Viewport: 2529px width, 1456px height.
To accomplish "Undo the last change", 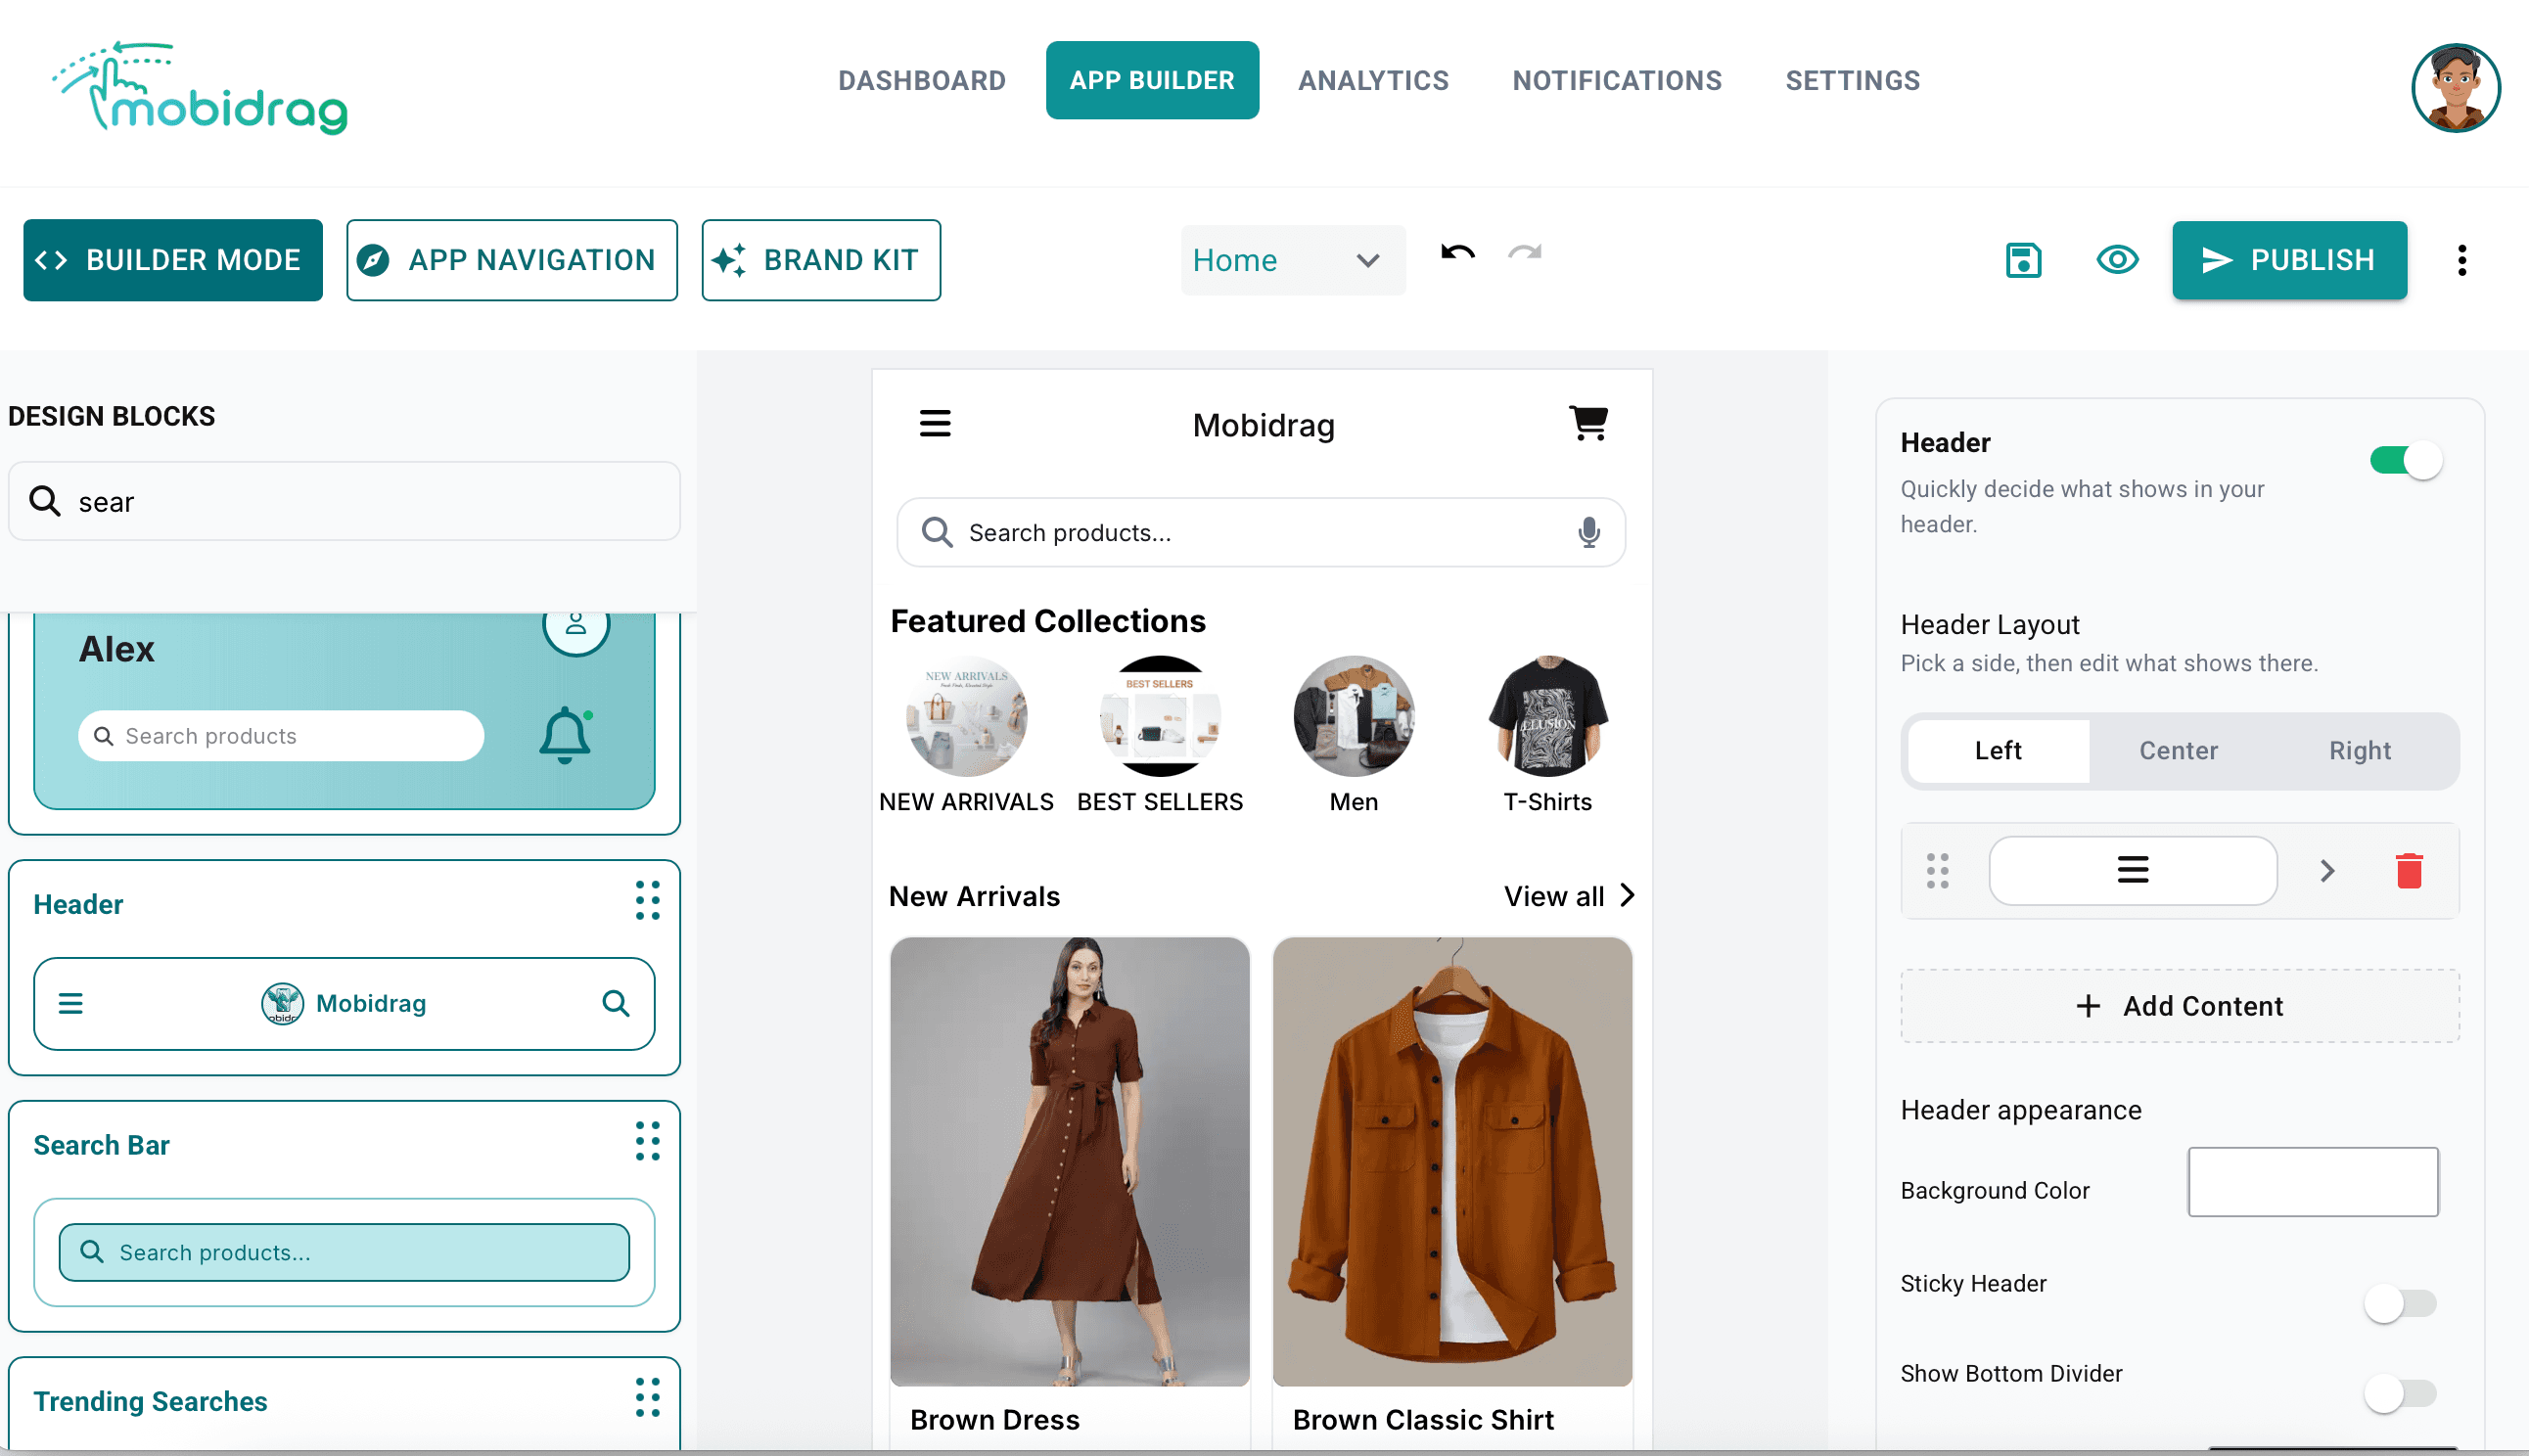I will pos(1456,253).
